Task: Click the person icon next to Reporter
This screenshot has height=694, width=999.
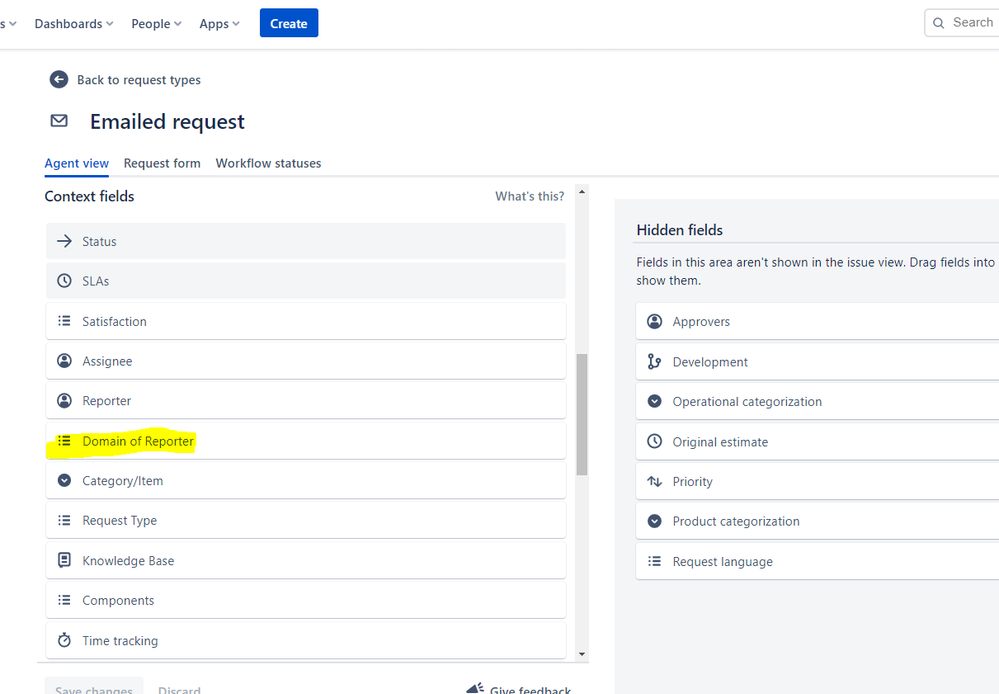Action: point(64,400)
